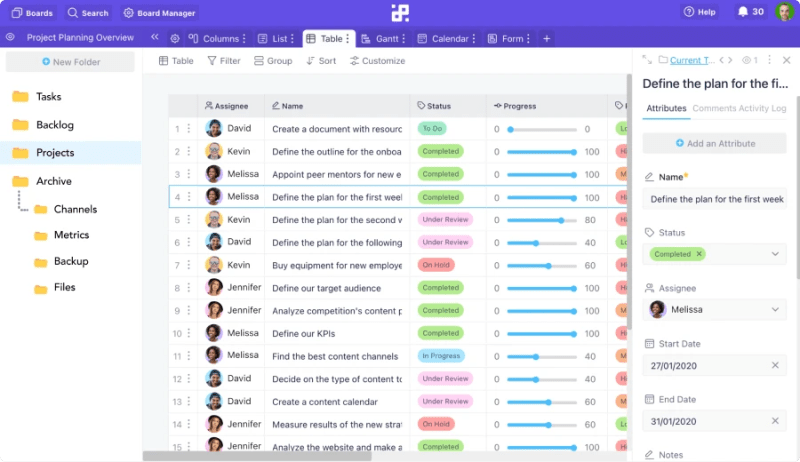The image size is (800, 462).
Task: Open the Channels subfolder
Action: tap(76, 209)
